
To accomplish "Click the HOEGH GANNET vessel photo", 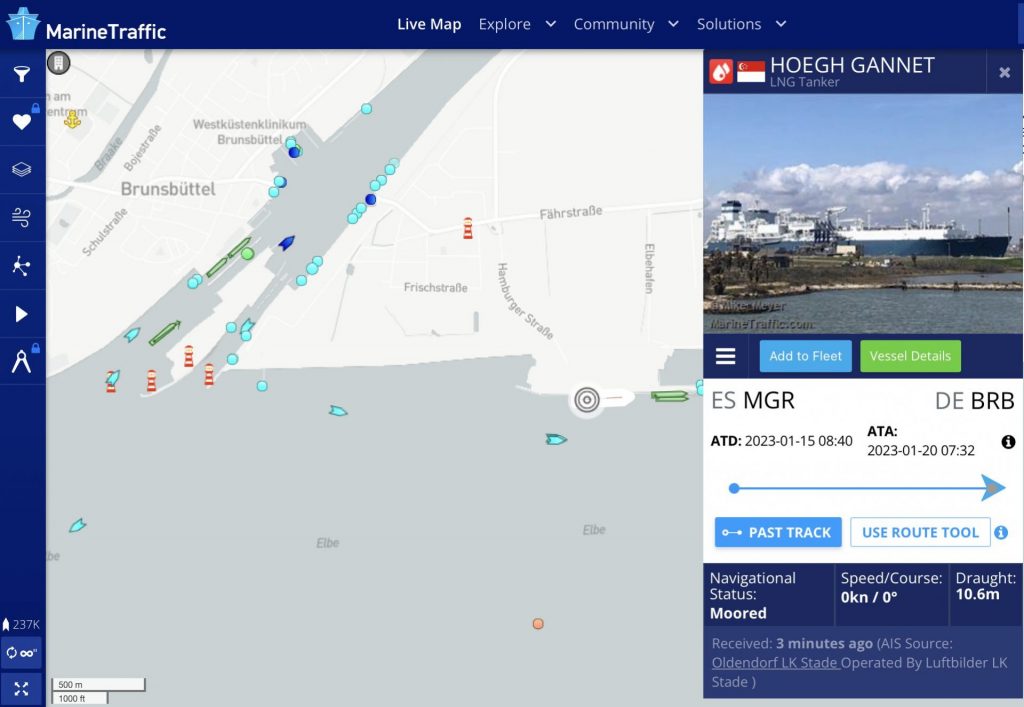I will [863, 213].
